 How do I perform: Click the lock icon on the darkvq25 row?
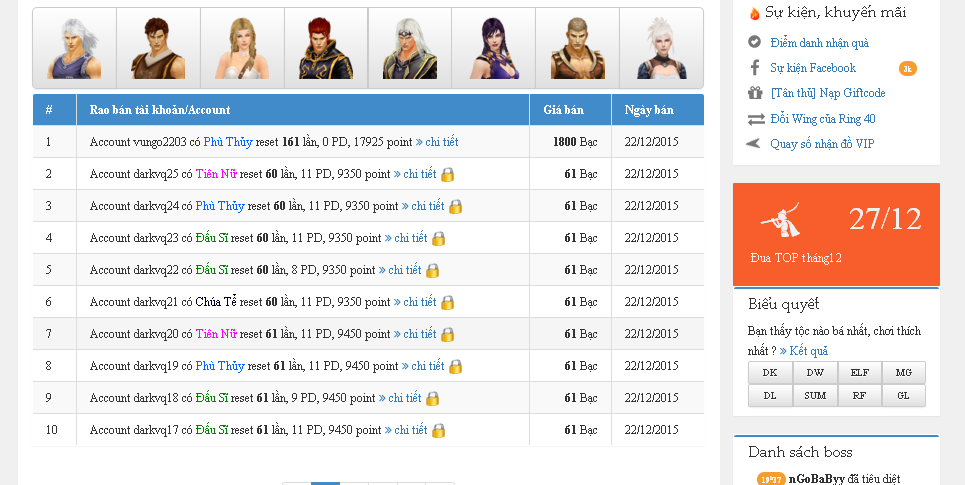click(448, 174)
